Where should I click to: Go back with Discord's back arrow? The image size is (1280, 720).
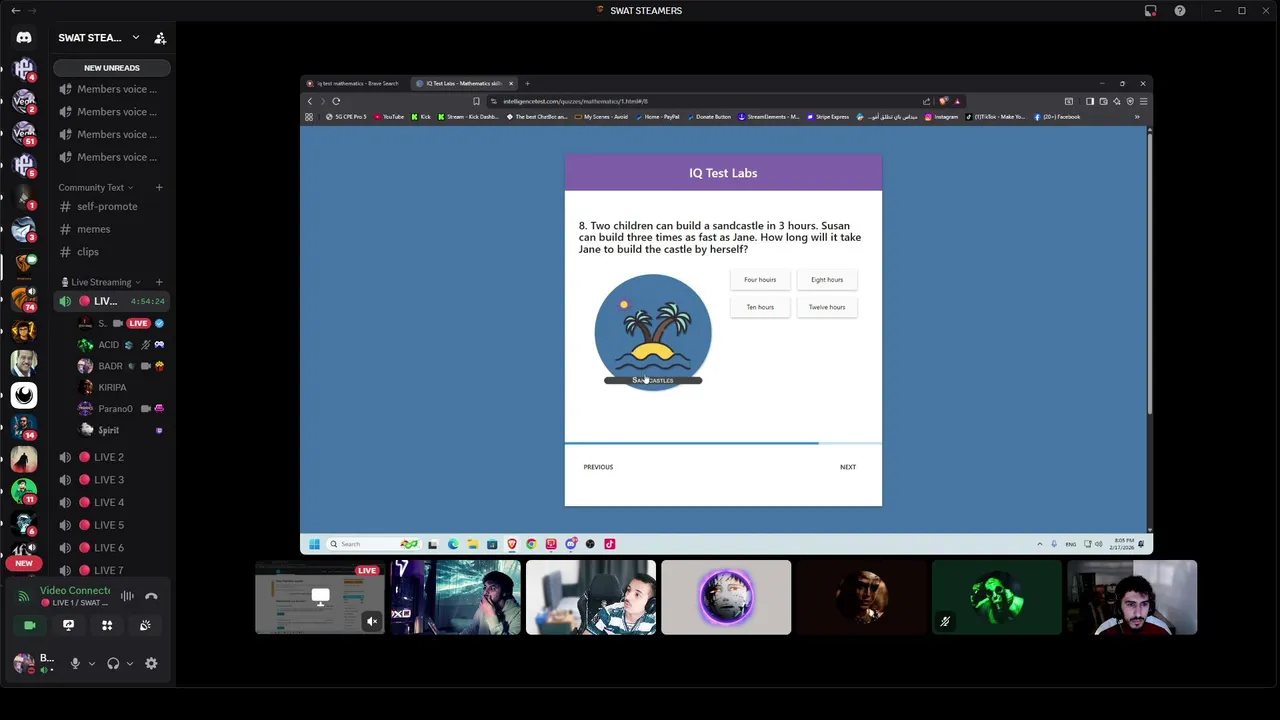tap(15, 10)
